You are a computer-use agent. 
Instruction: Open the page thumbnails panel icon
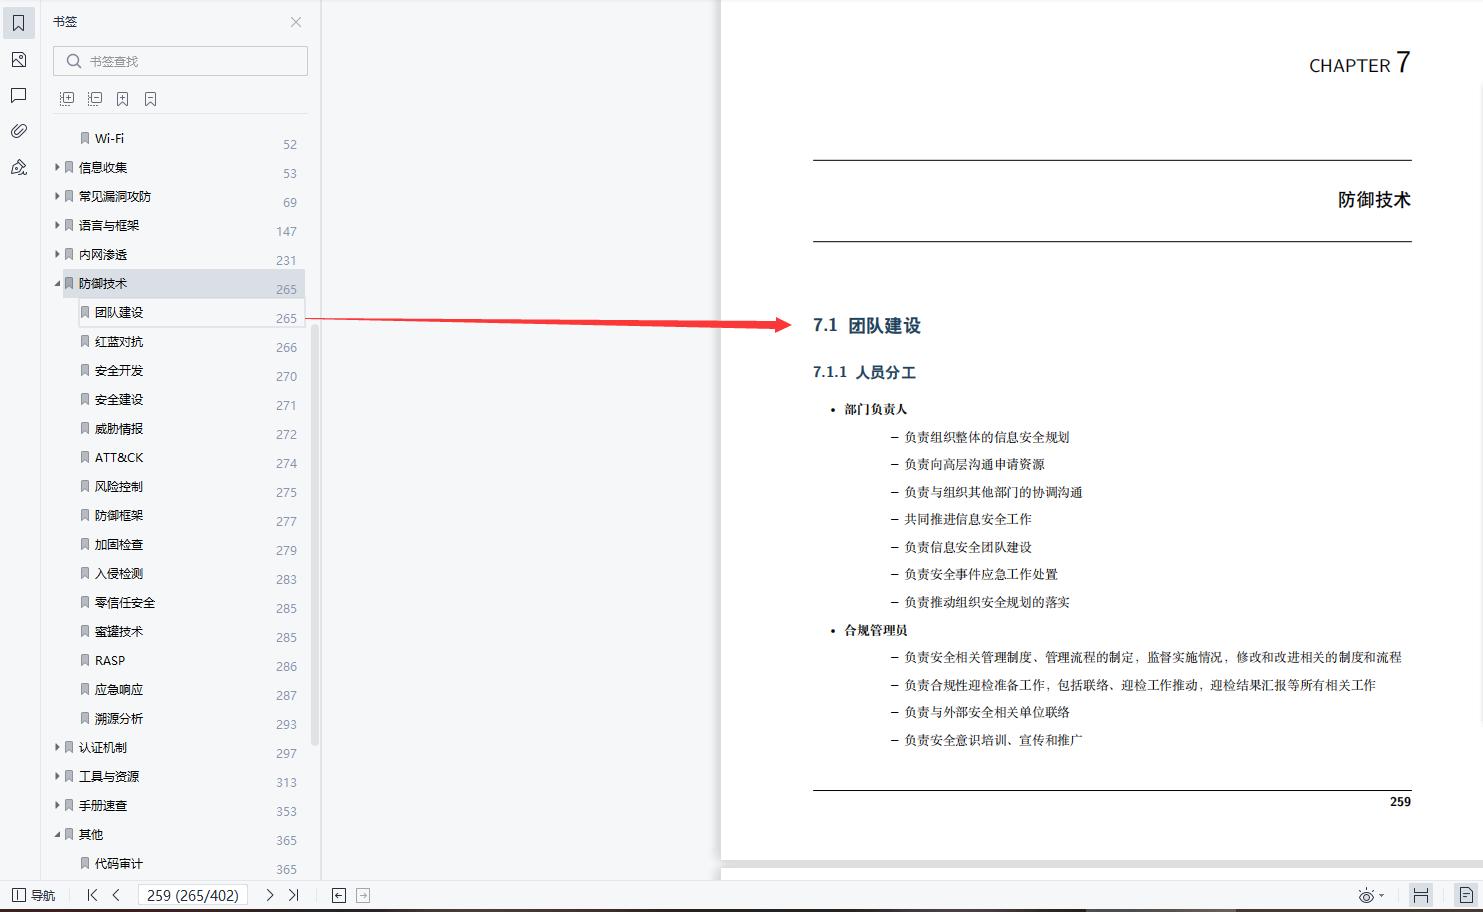18,60
